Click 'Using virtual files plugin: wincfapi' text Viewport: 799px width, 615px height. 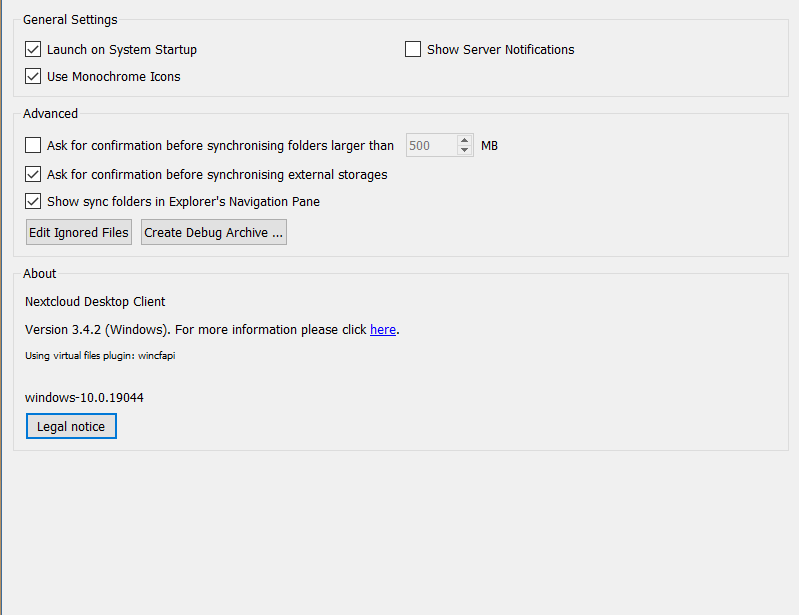click(100, 356)
